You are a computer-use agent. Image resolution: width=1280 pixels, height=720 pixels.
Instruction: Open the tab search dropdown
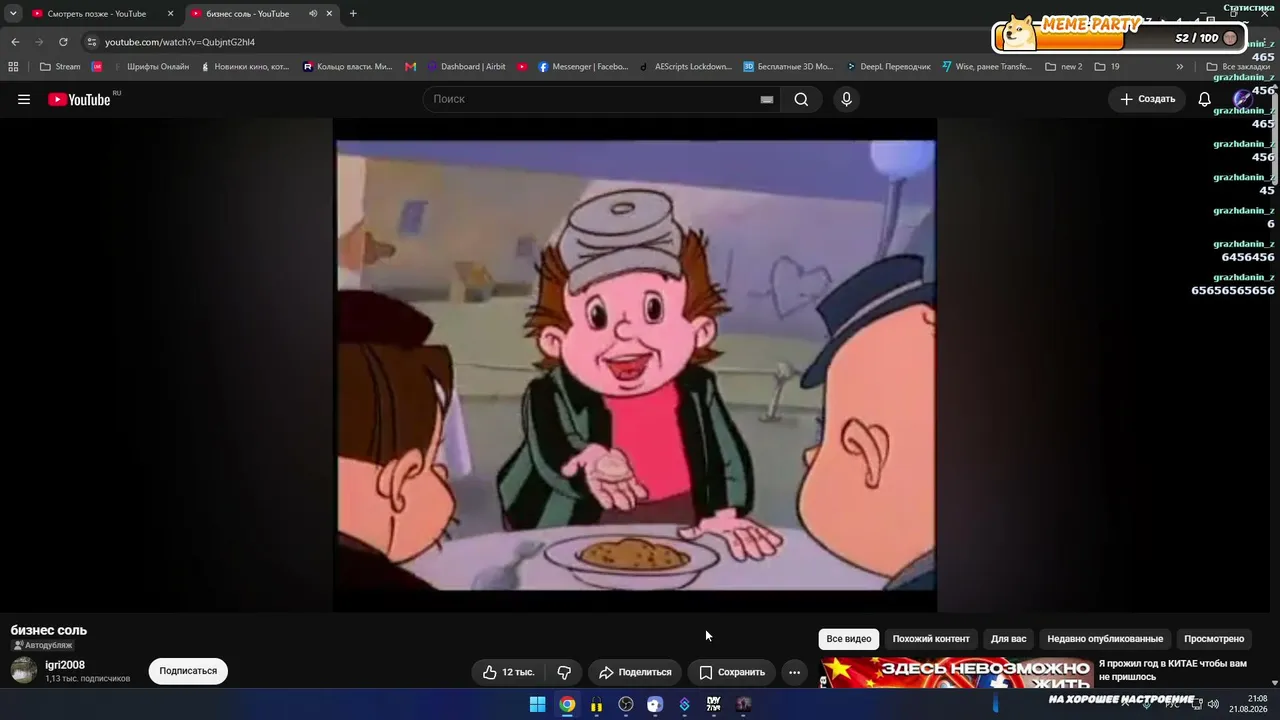pyautogui.click(x=13, y=14)
